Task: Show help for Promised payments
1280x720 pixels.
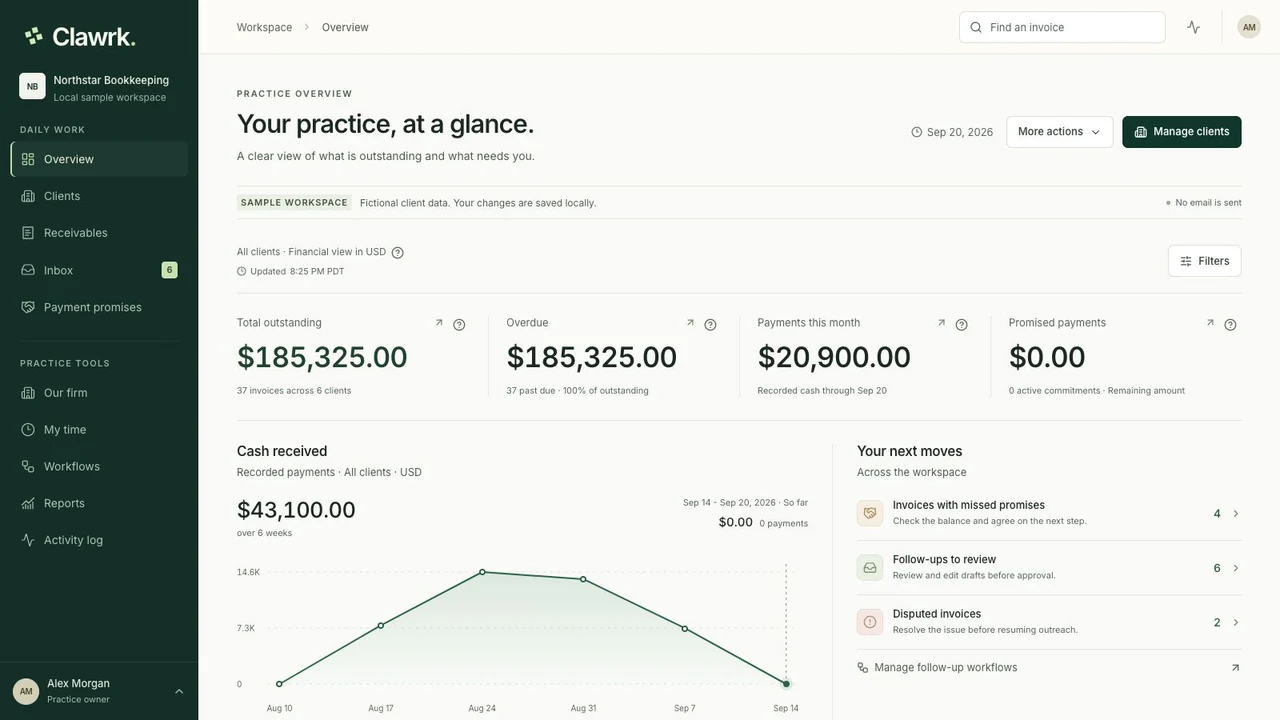Action: click(x=1230, y=325)
